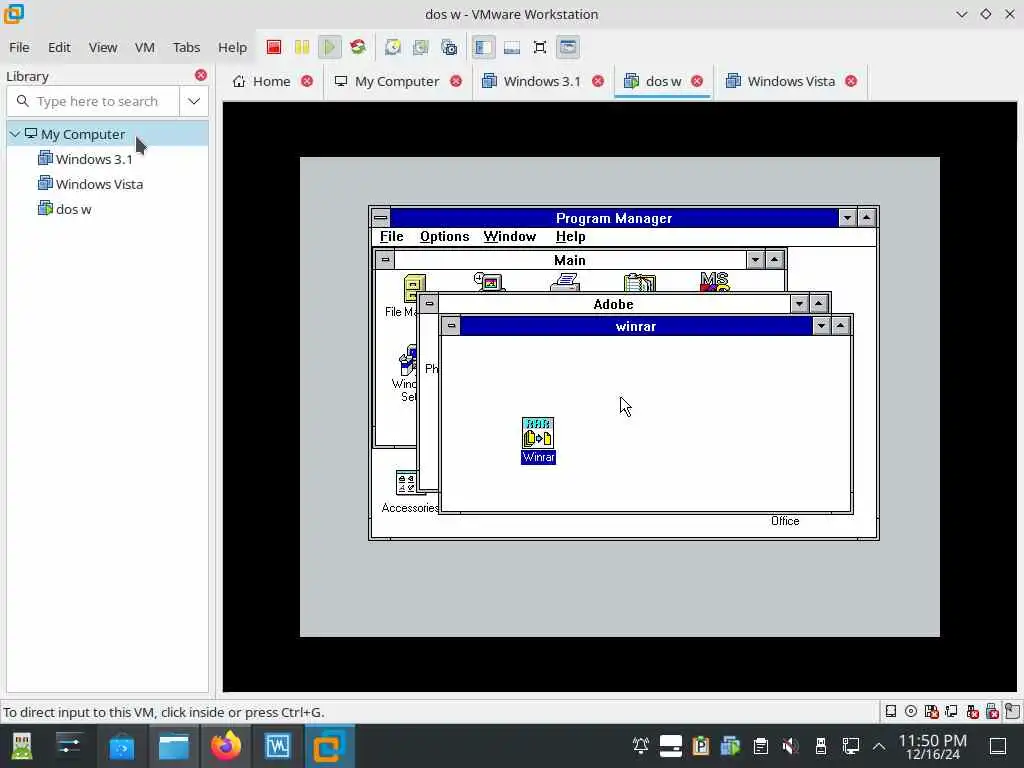Screen dimensions: 1024x768
Task: Click the library search field
Action: click(93, 101)
